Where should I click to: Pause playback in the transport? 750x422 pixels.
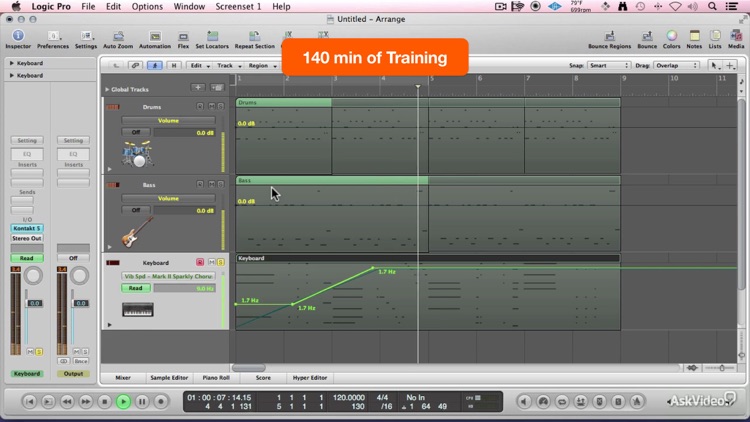[142, 401]
